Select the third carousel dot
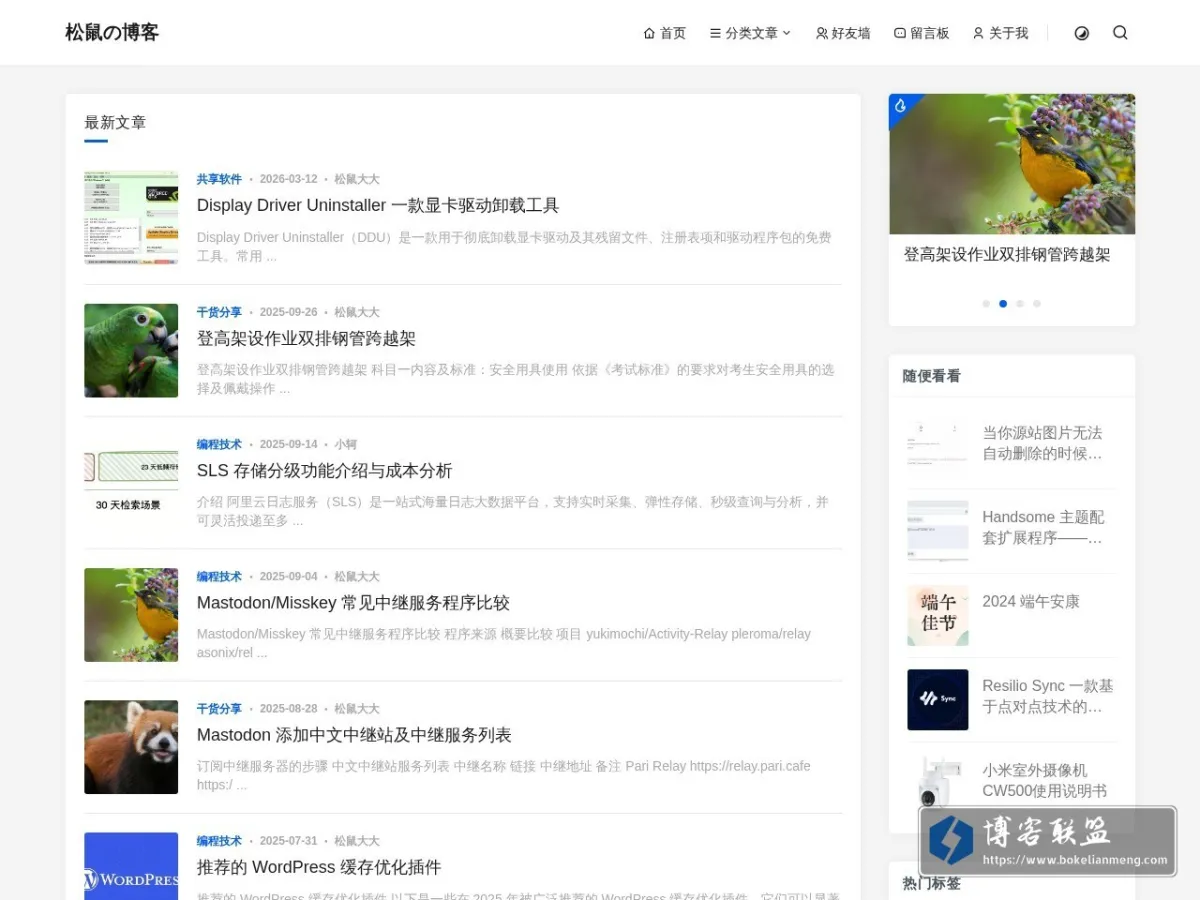This screenshot has height=900, width=1200. tap(1020, 303)
